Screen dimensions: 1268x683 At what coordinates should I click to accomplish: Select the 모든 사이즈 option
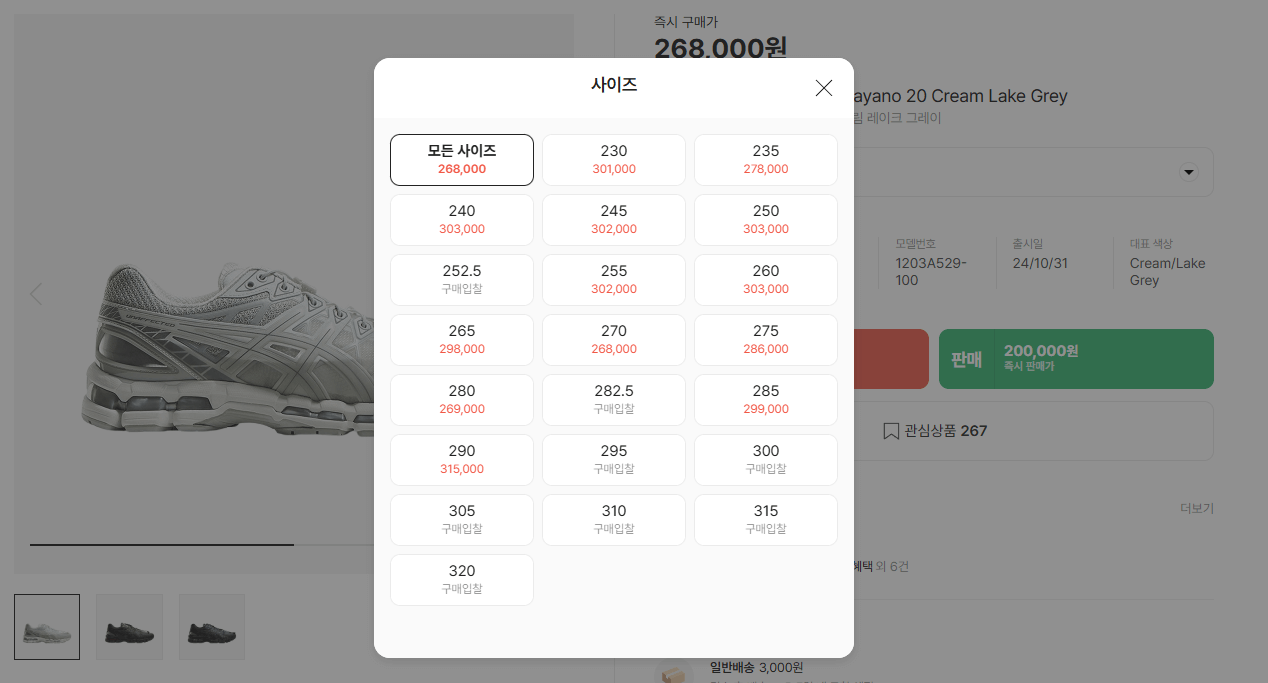coord(462,160)
